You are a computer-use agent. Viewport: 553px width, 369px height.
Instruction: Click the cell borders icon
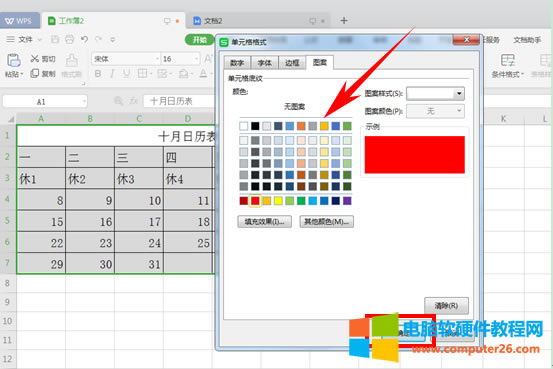point(142,74)
